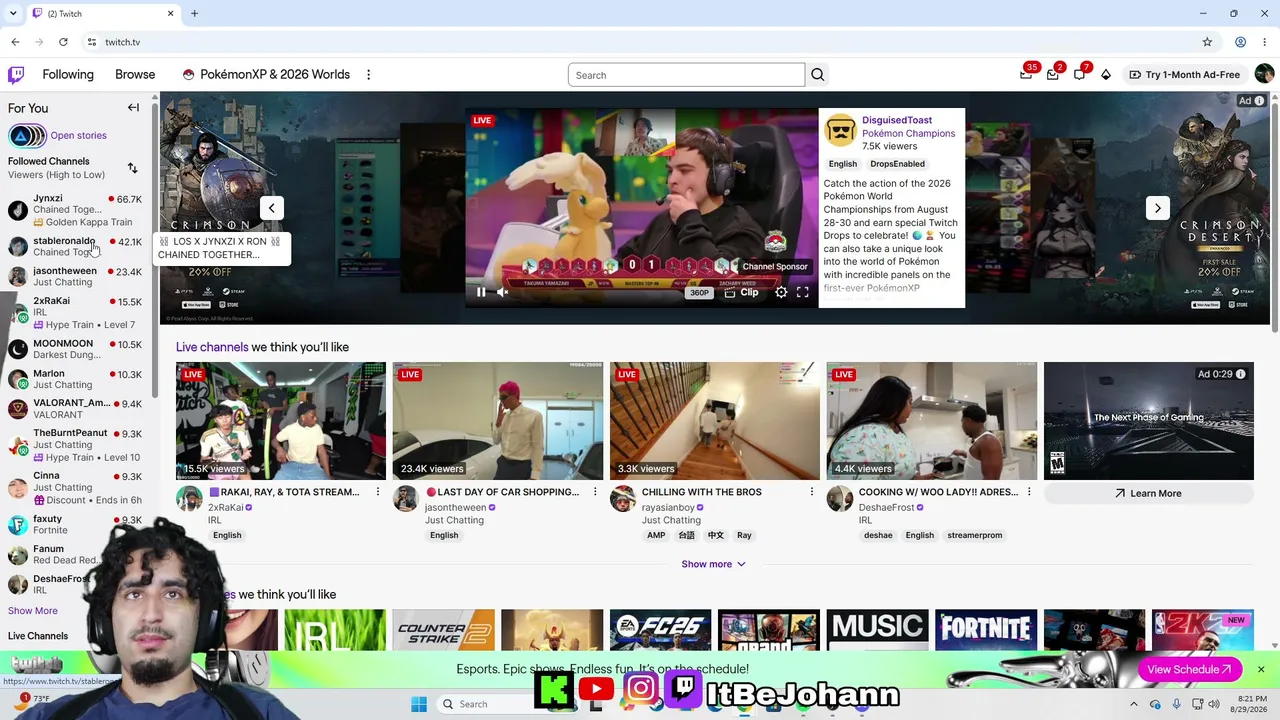Open the jasontheween car shopping stream thumbnail
Image resolution: width=1280 pixels, height=720 pixels.
tap(498, 421)
